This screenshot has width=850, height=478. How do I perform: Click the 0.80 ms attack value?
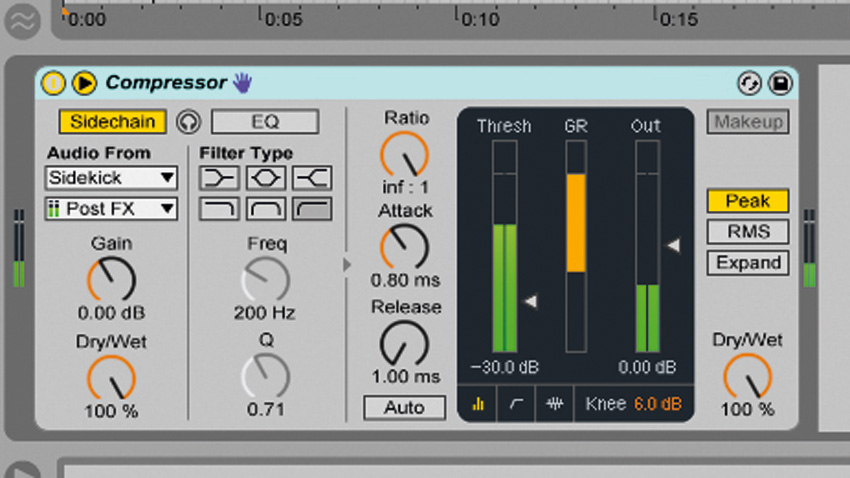pyautogui.click(x=405, y=280)
